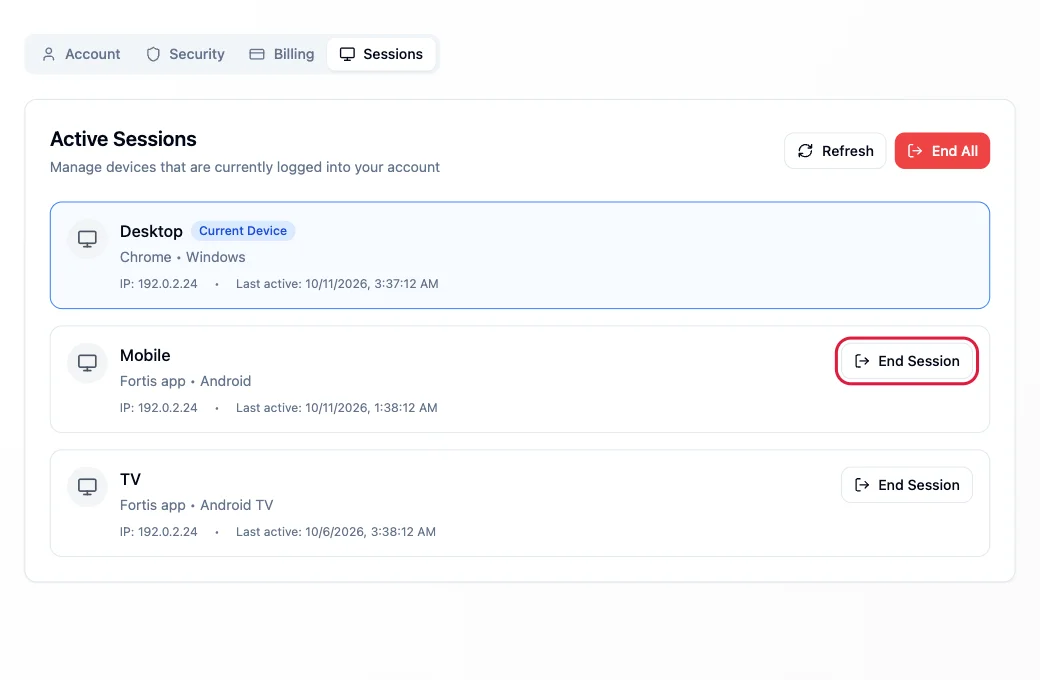Click the Current Device badge
This screenshot has height=680, width=1040.
coord(243,231)
